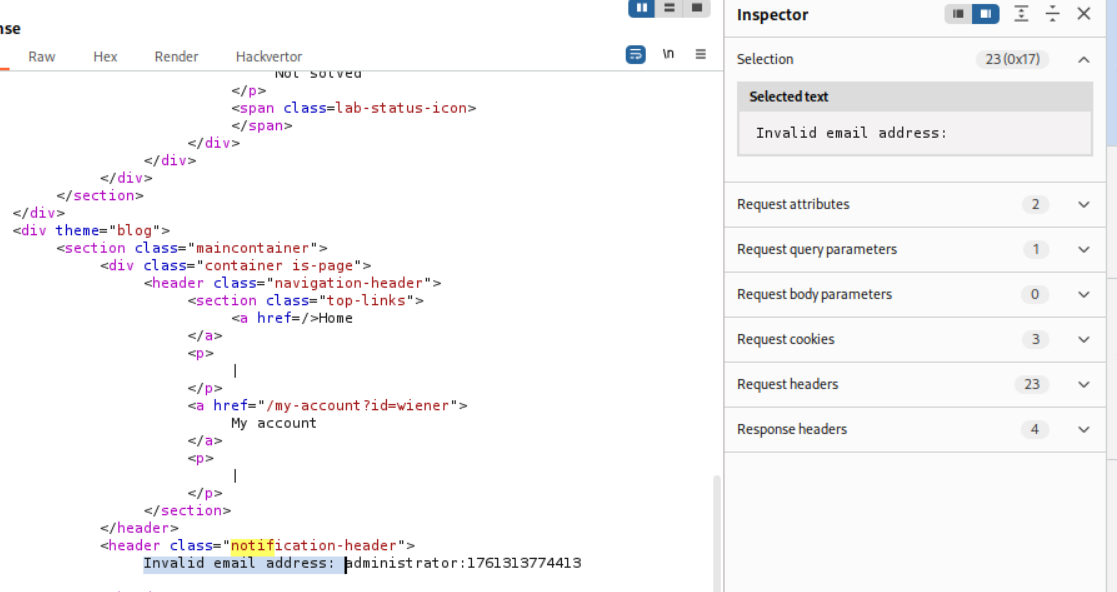This screenshot has width=1117, height=592.
Task: Expand the Response headers section
Action: 1084,429
